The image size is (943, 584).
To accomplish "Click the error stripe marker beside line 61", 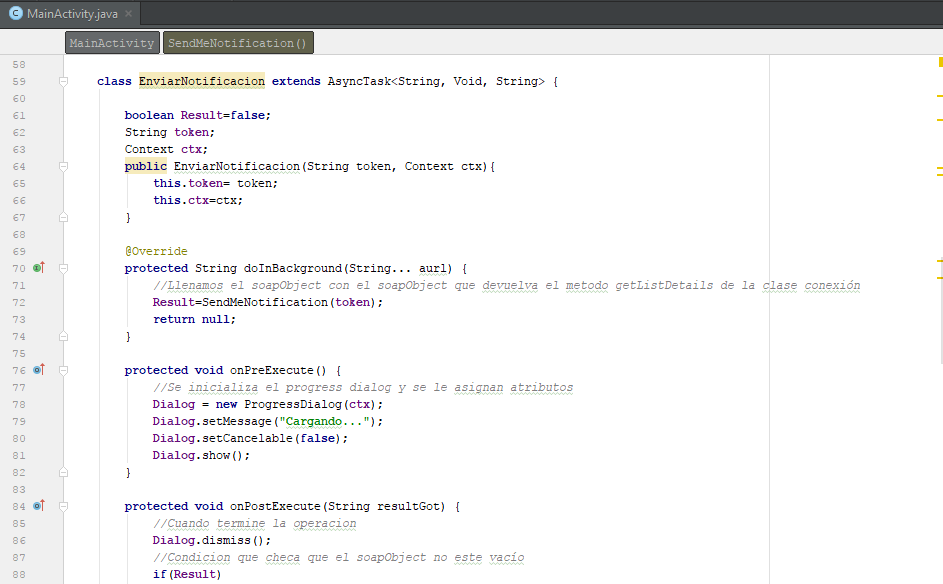I will click(x=939, y=120).
